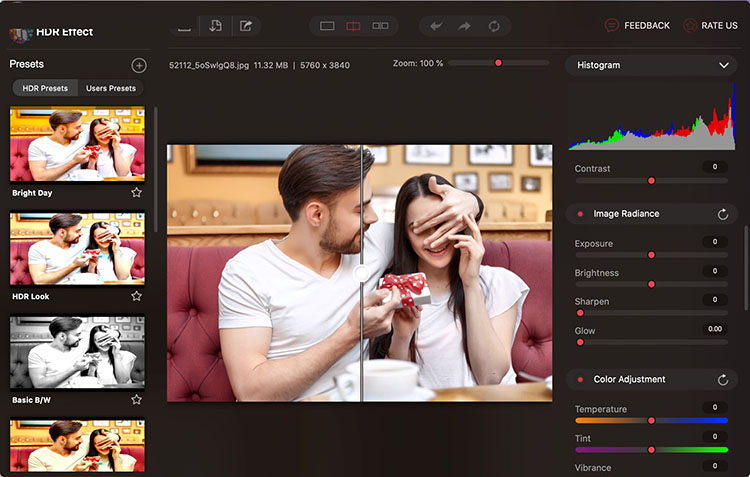Apply the Basic B/W preset thumbnail
The image size is (750, 477).
coord(77,352)
